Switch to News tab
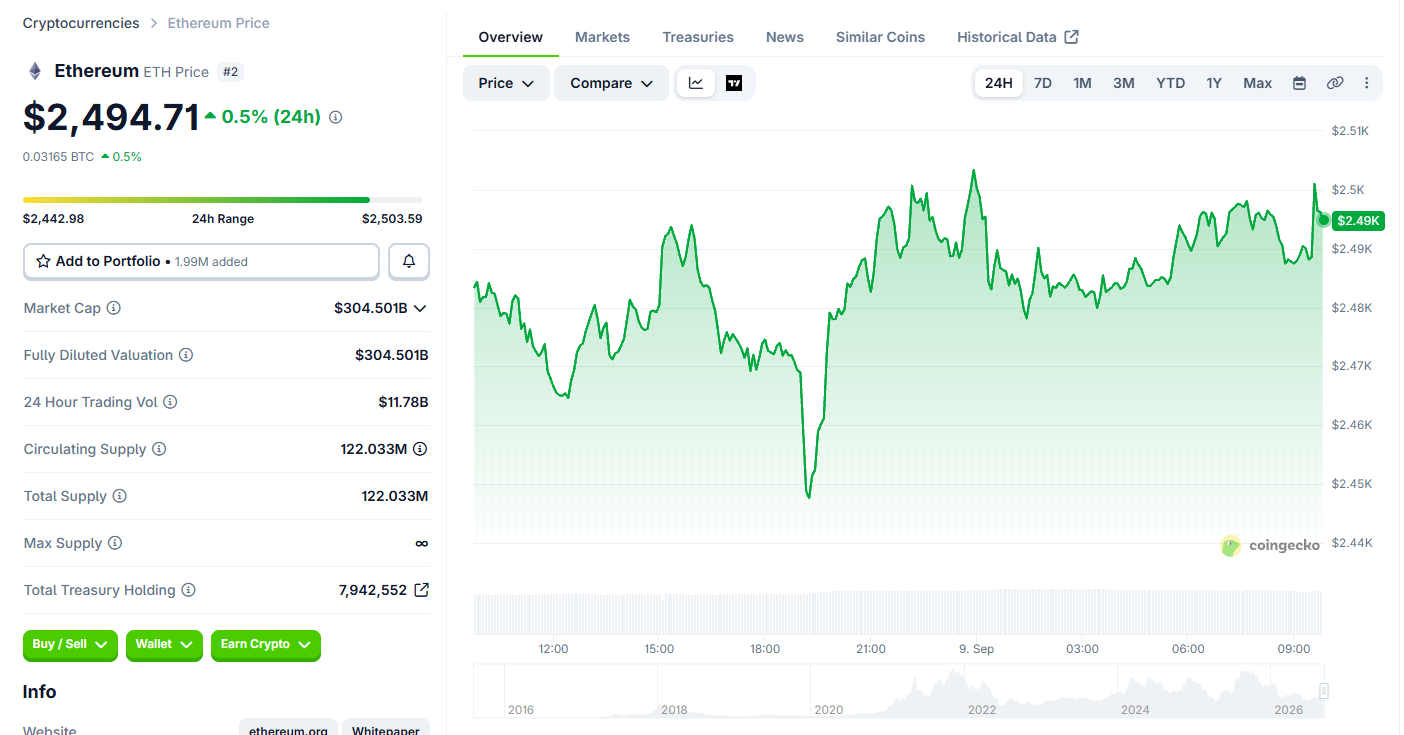The image size is (1404, 735). [785, 37]
